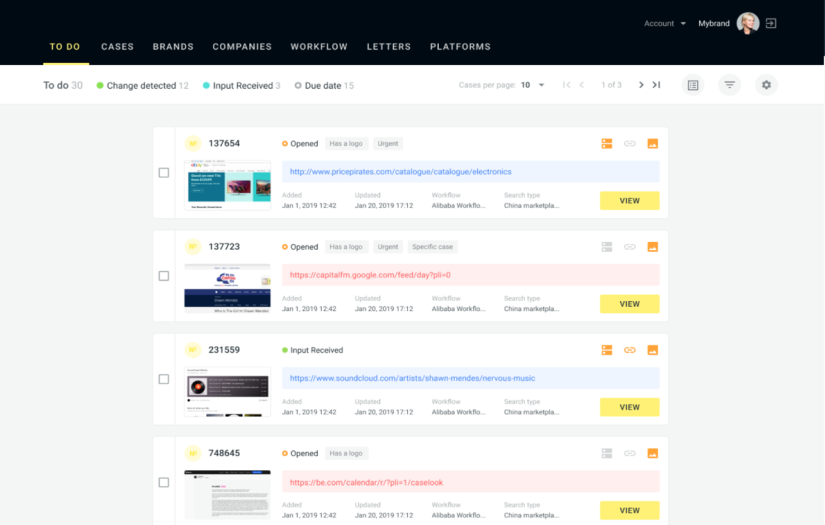The width and height of the screenshot is (825, 525).
Task: Select the WORKFLOW tab
Action: [319, 47]
